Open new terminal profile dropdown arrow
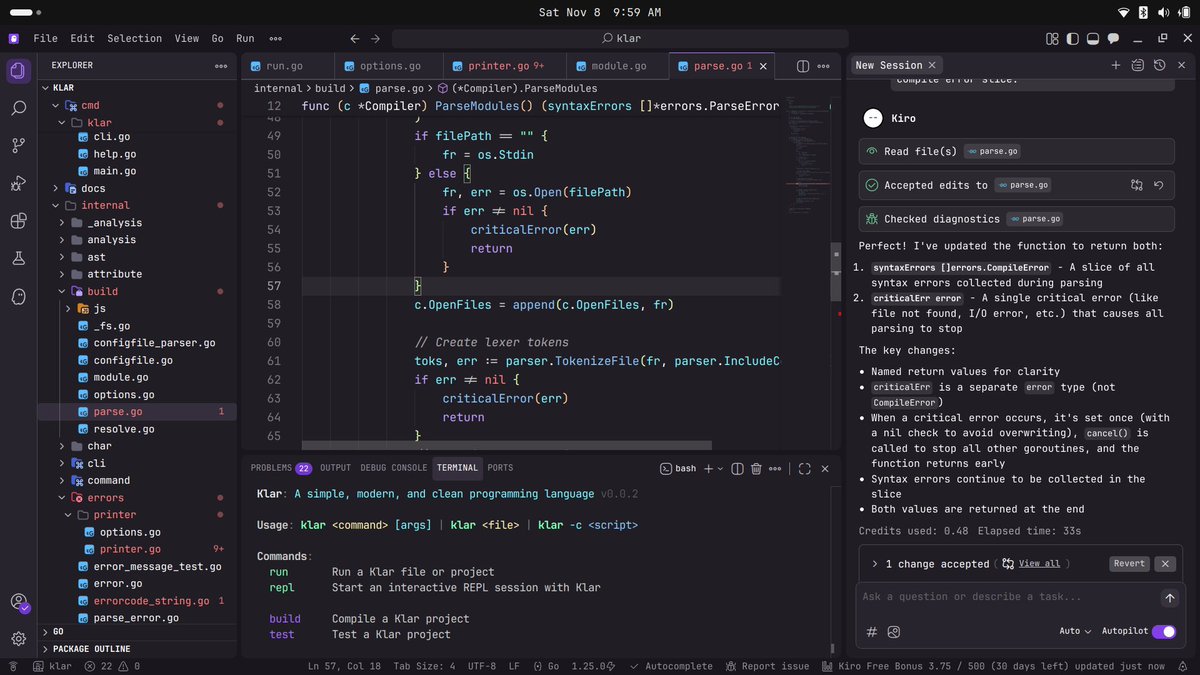 click(x=721, y=468)
